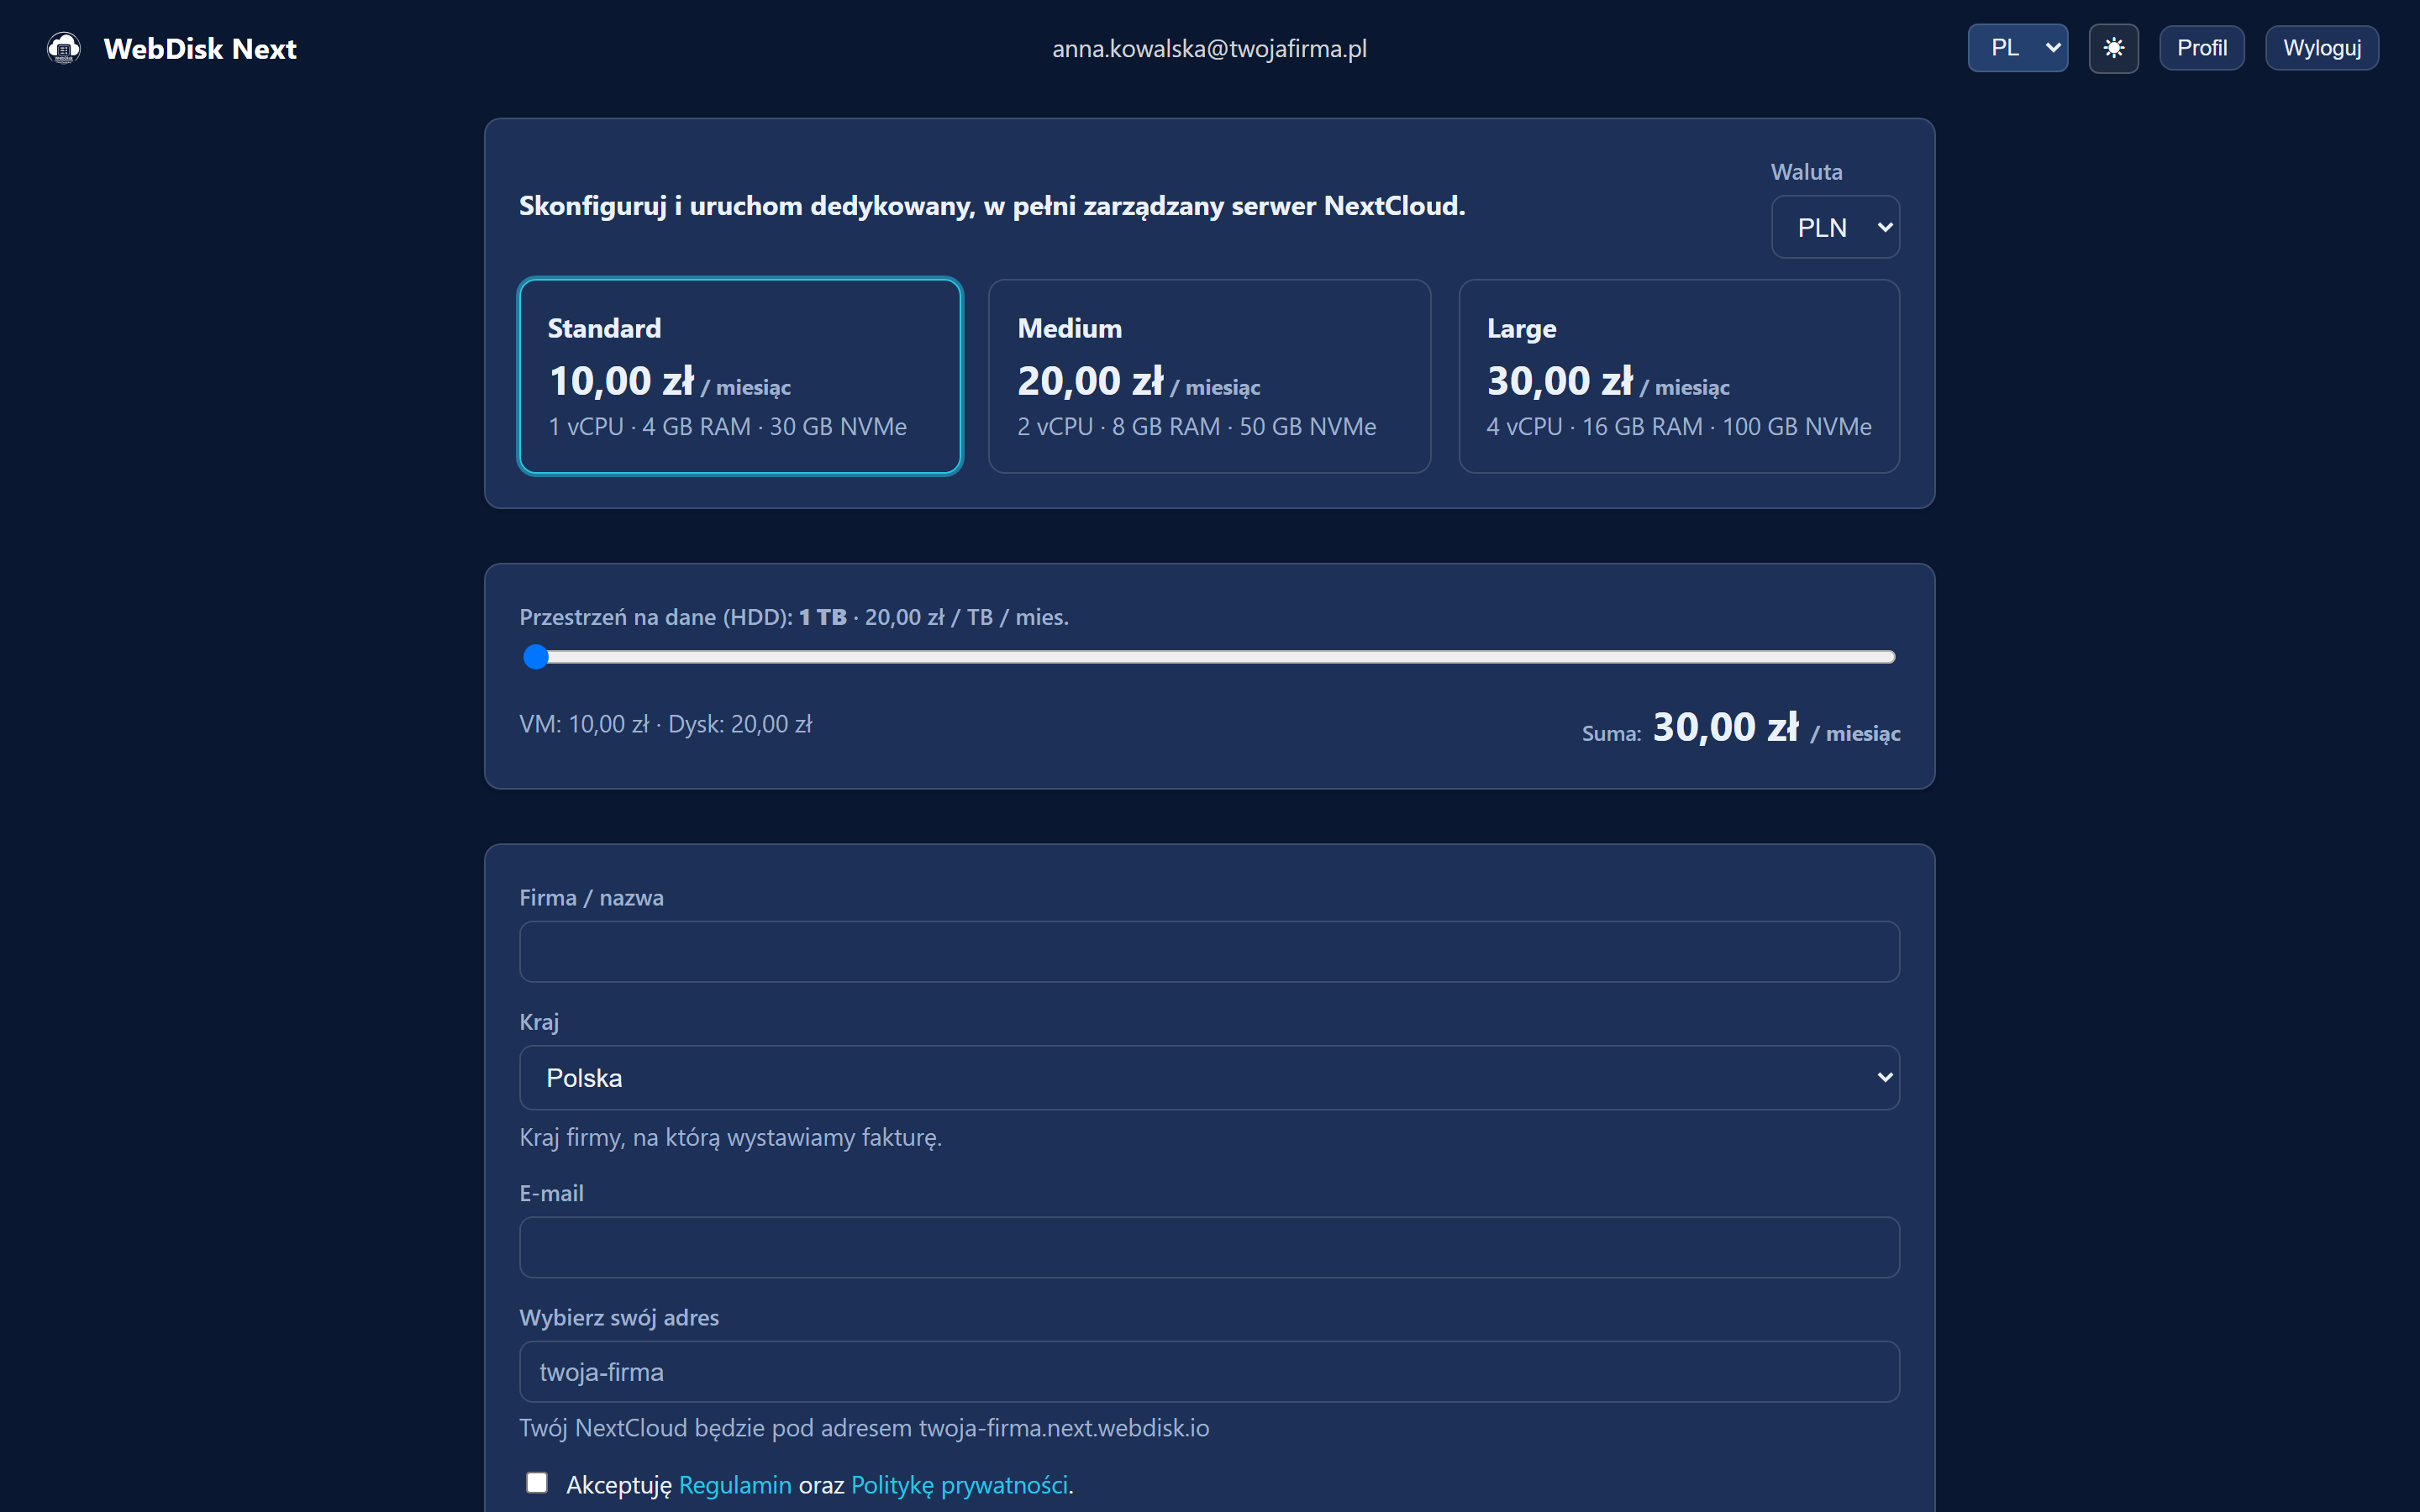
Task: Click the '4 vCPU · 16 GB RAM · 100 GB NVMe' specs
Action: coord(1679,427)
